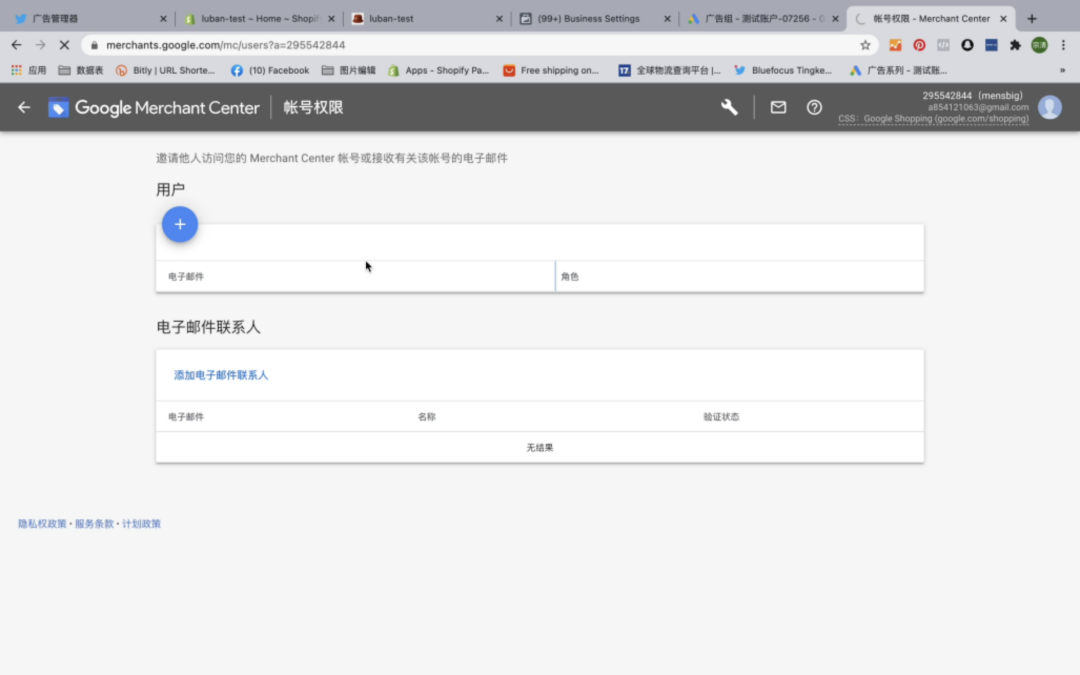Click the gray code extension icon

(943, 45)
